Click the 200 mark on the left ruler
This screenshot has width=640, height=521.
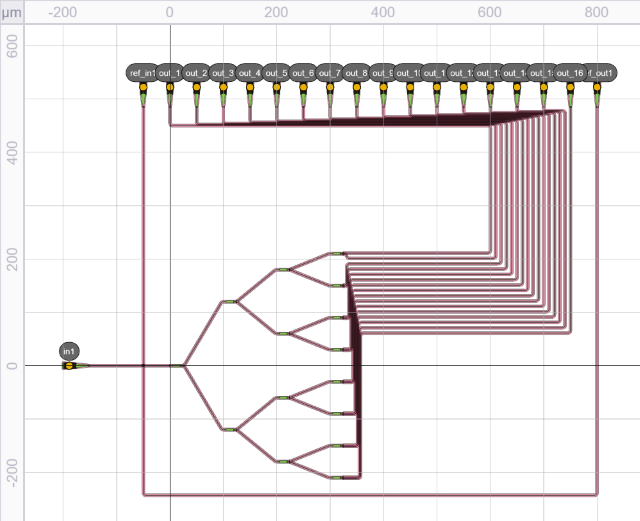coord(11,259)
